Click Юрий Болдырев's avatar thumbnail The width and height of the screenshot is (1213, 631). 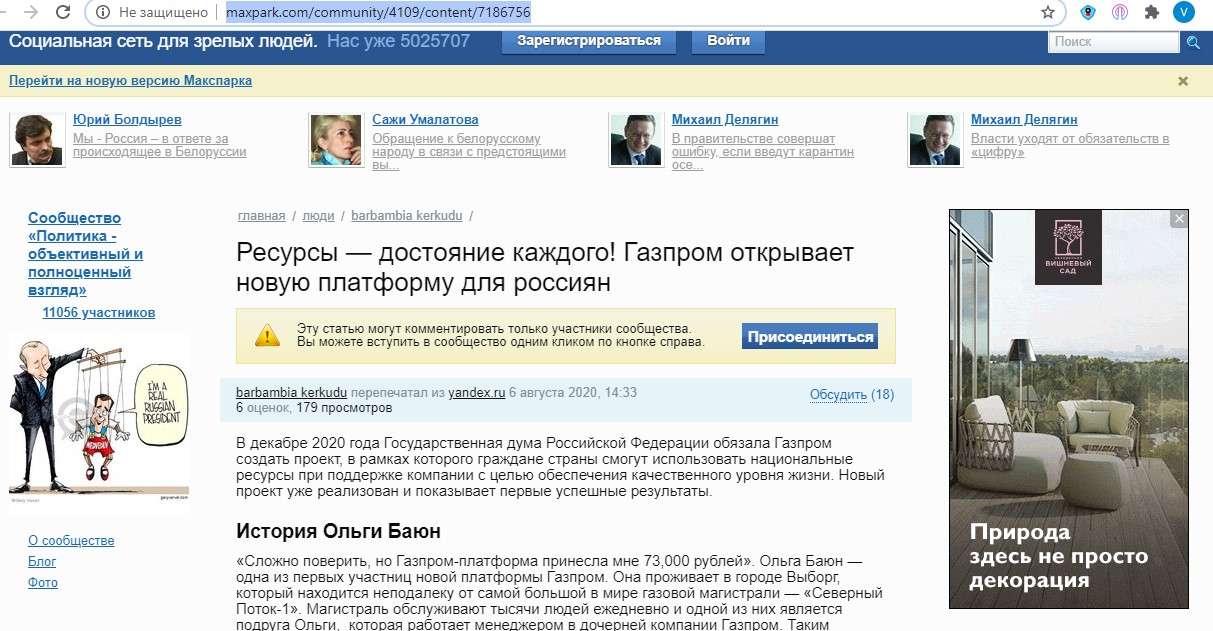tap(37, 139)
